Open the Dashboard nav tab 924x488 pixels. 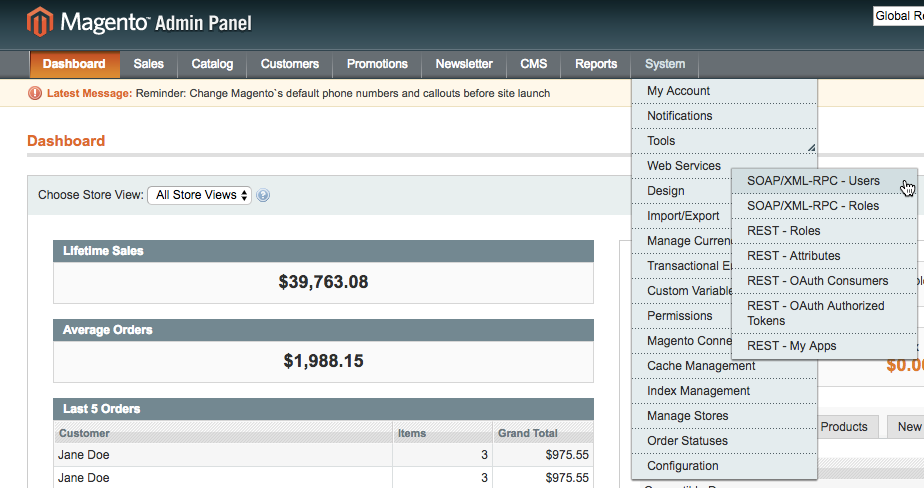point(74,64)
